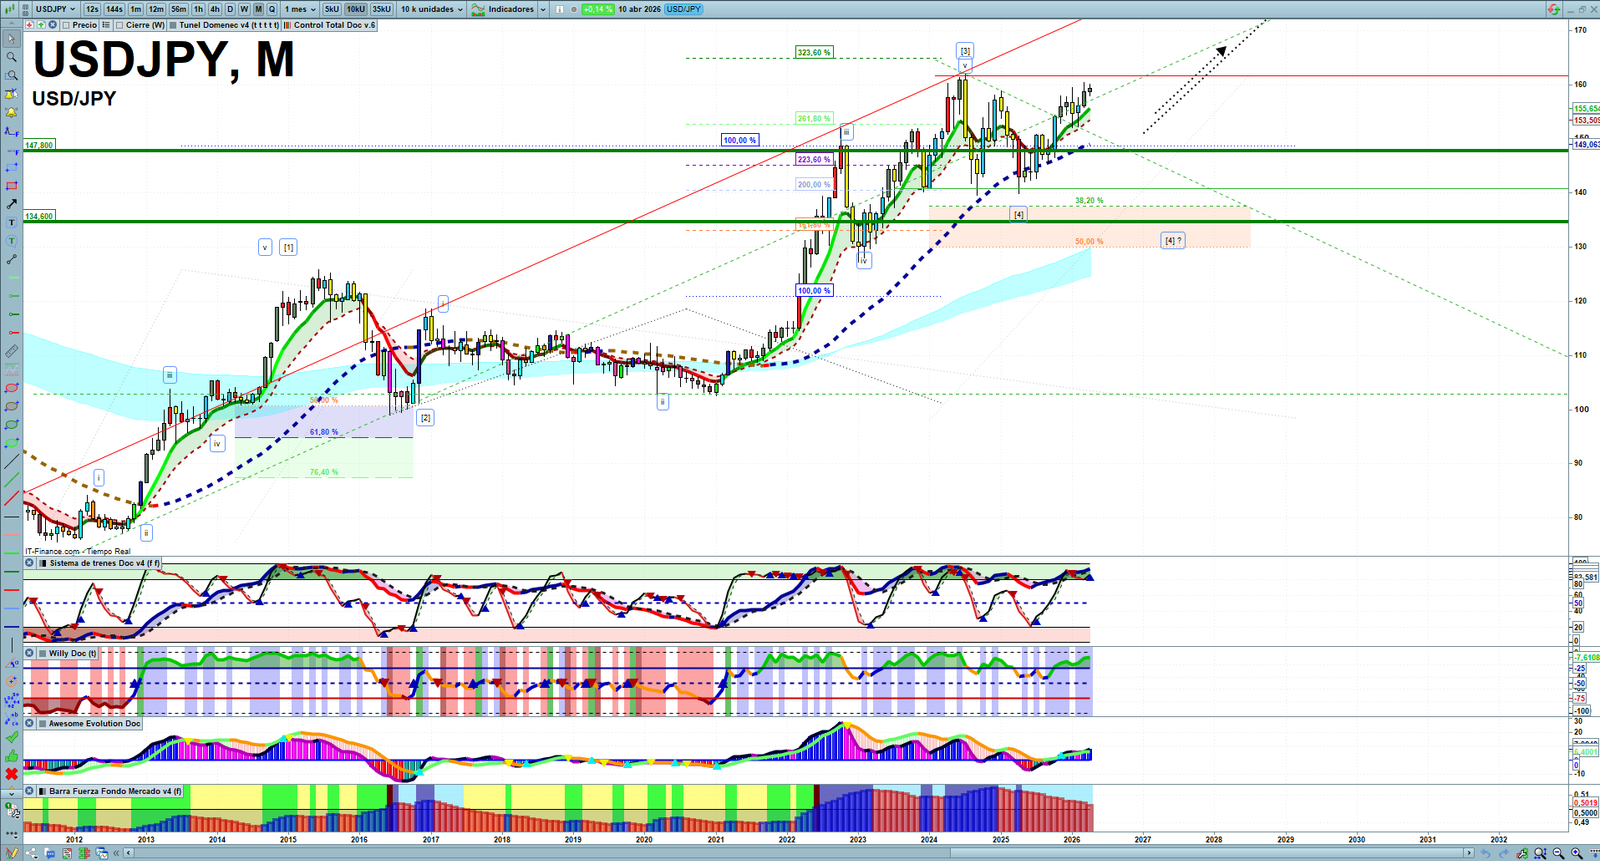Open the USDJPY symbol dropdown

55,9
